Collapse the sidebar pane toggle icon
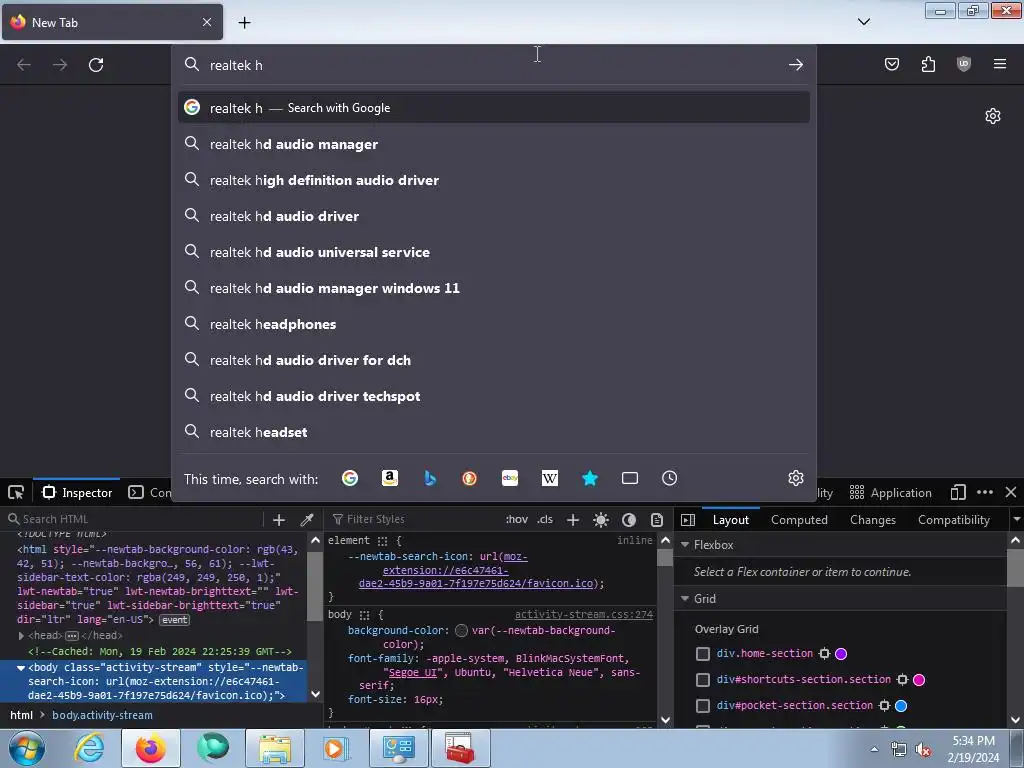 [x=688, y=520]
